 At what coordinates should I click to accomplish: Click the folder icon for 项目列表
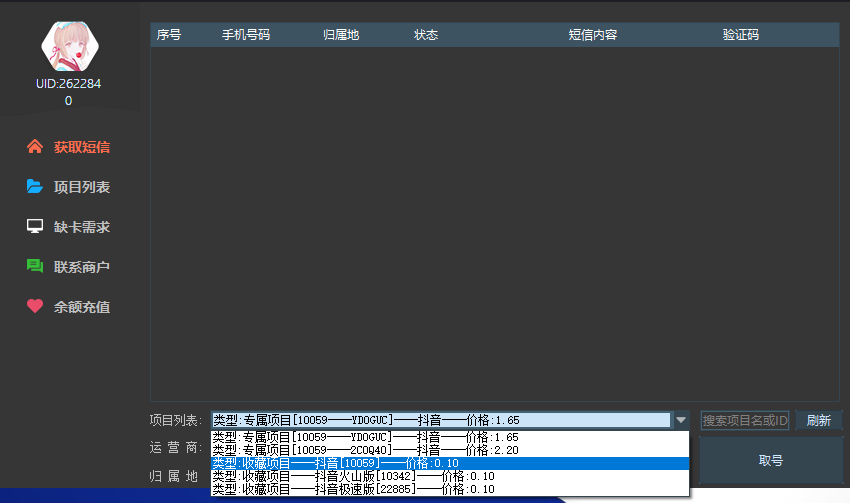coord(35,187)
